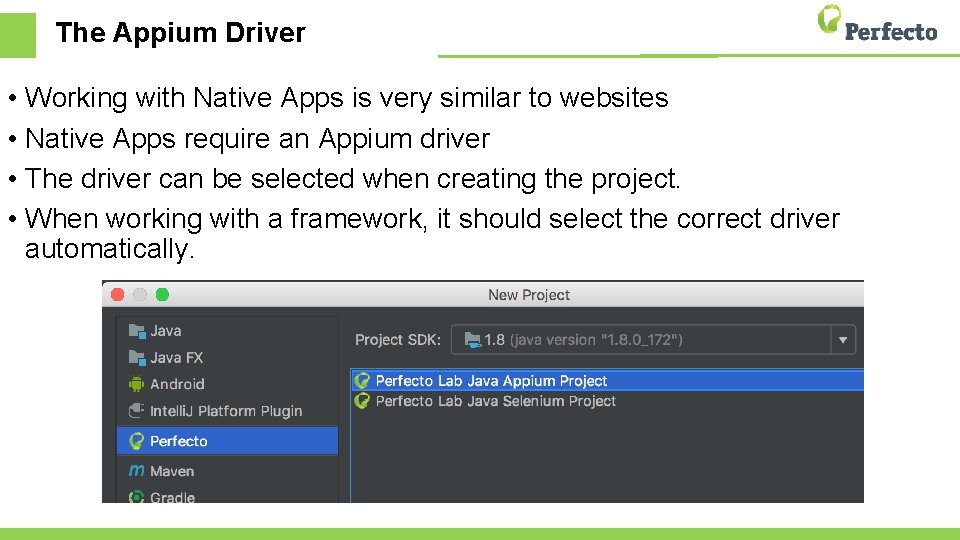Click the green Android robot icon
The image size is (960, 540).
[136, 384]
